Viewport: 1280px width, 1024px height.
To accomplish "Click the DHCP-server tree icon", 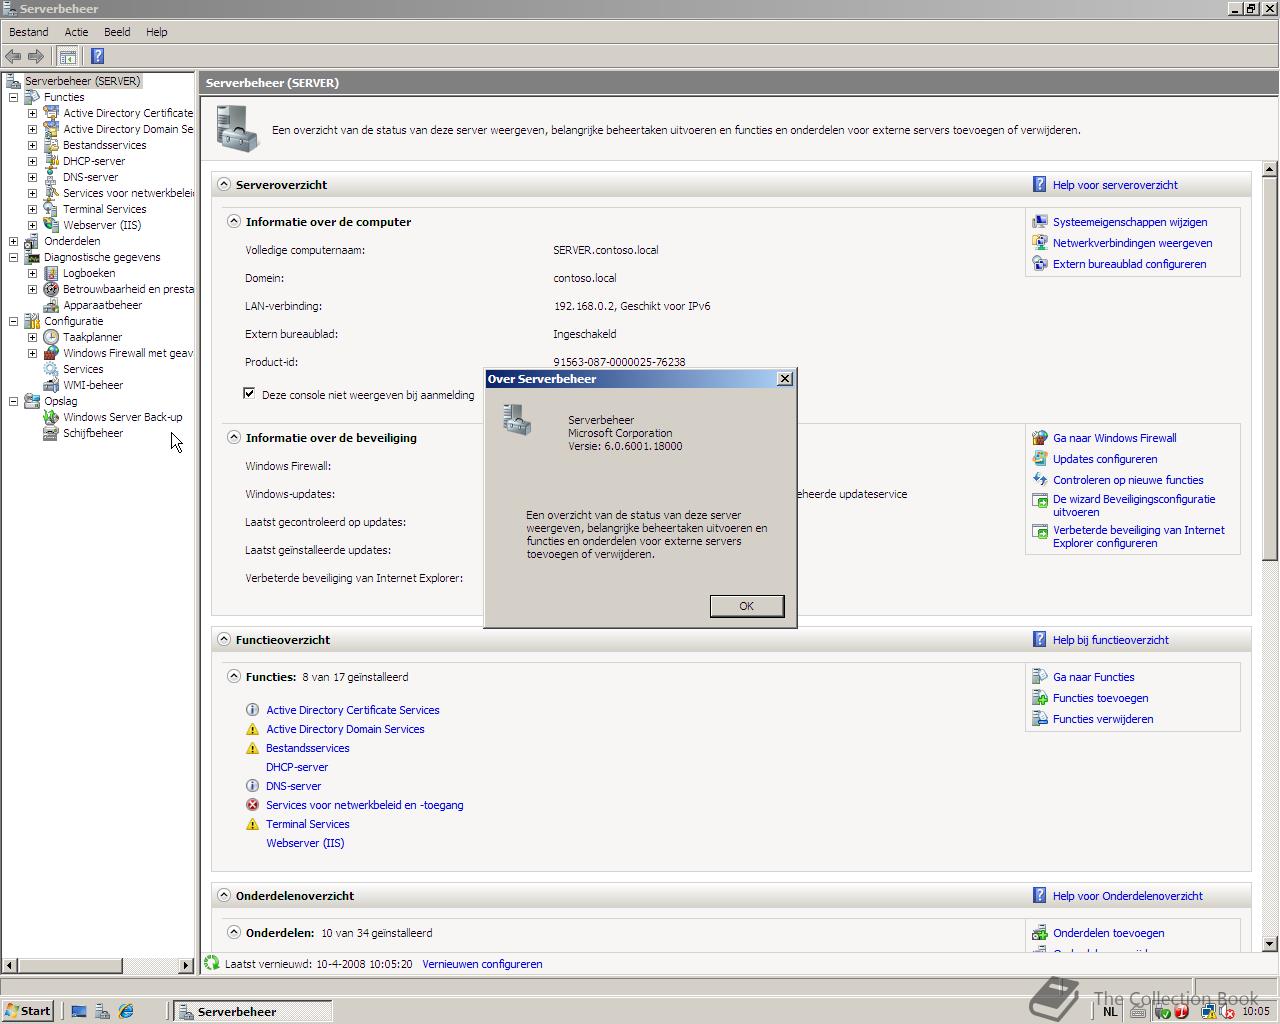I will coord(51,161).
